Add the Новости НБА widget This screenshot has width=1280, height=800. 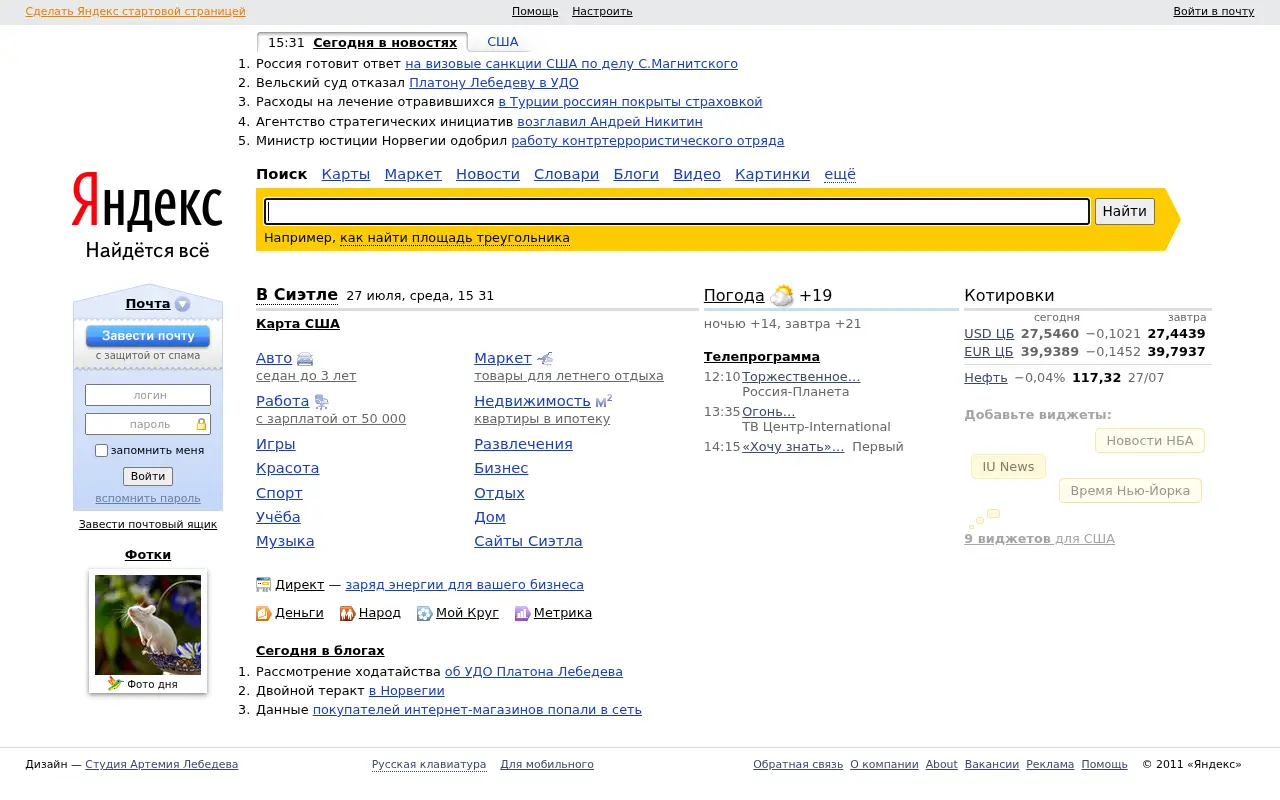[x=1150, y=441]
